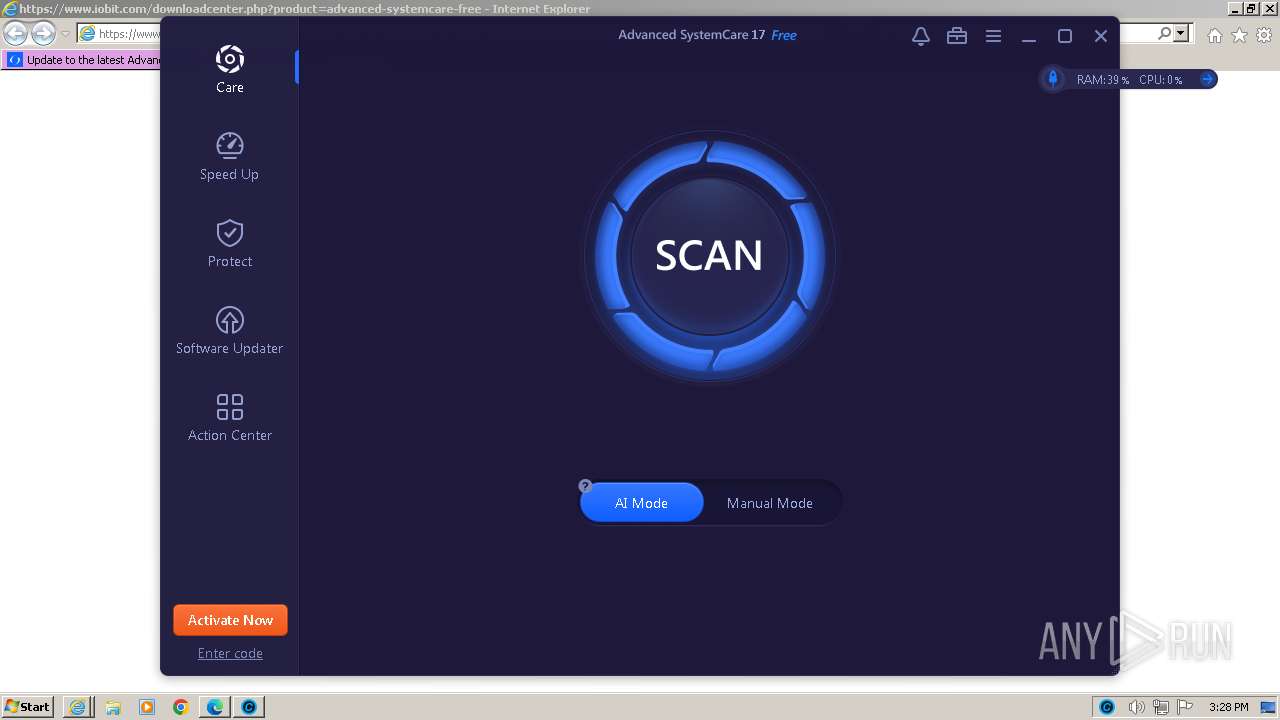Open the Enter code link
Viewport: 1280px width, 720px height.
pos(230,653)
